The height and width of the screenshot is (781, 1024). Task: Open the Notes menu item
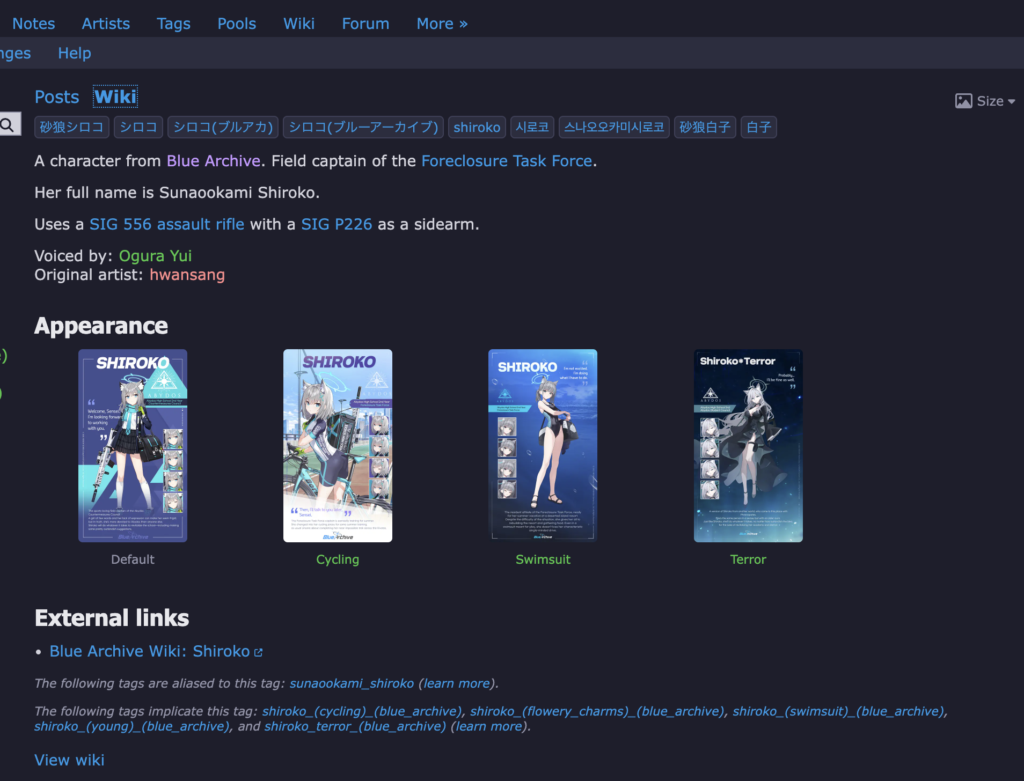[33, 24]
